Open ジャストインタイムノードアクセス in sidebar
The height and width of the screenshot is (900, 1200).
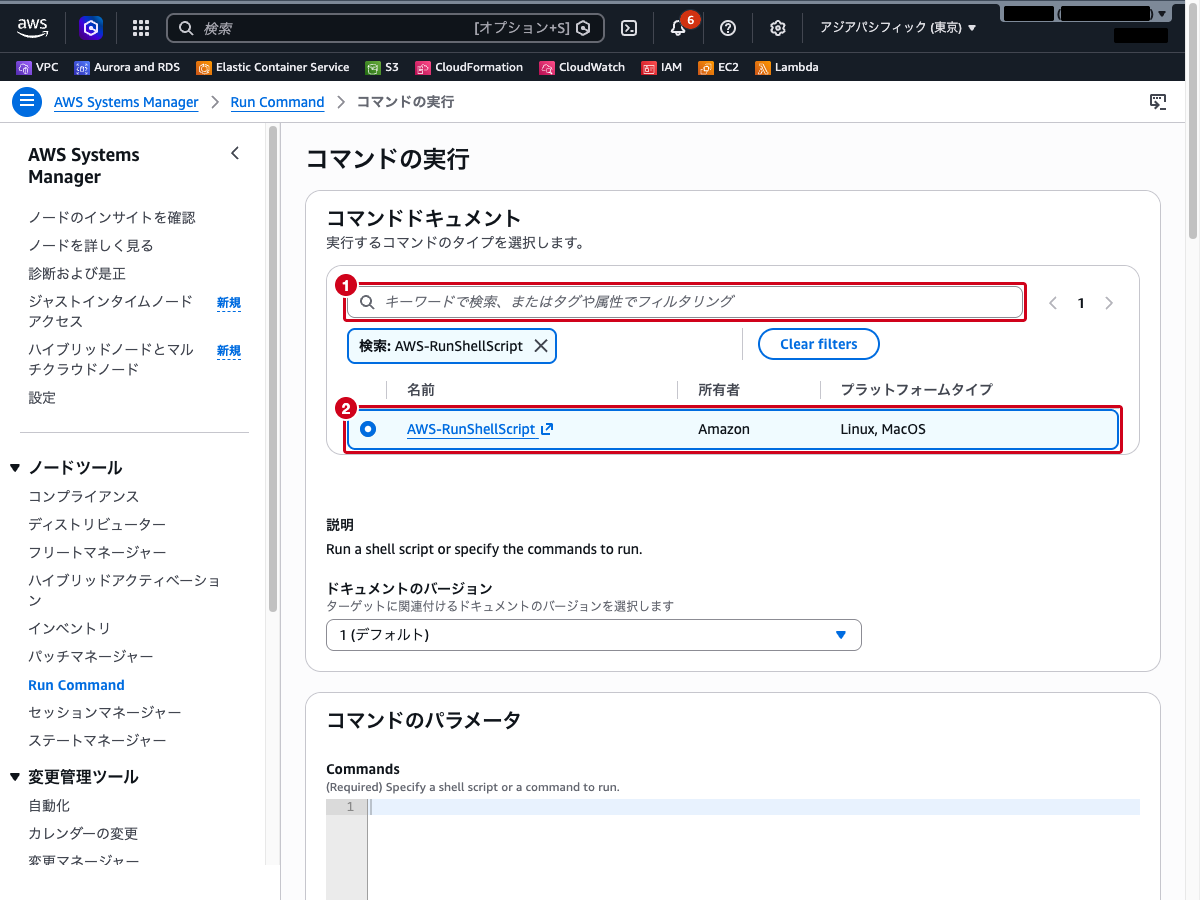pyautogui.click(x=110, y=311)
